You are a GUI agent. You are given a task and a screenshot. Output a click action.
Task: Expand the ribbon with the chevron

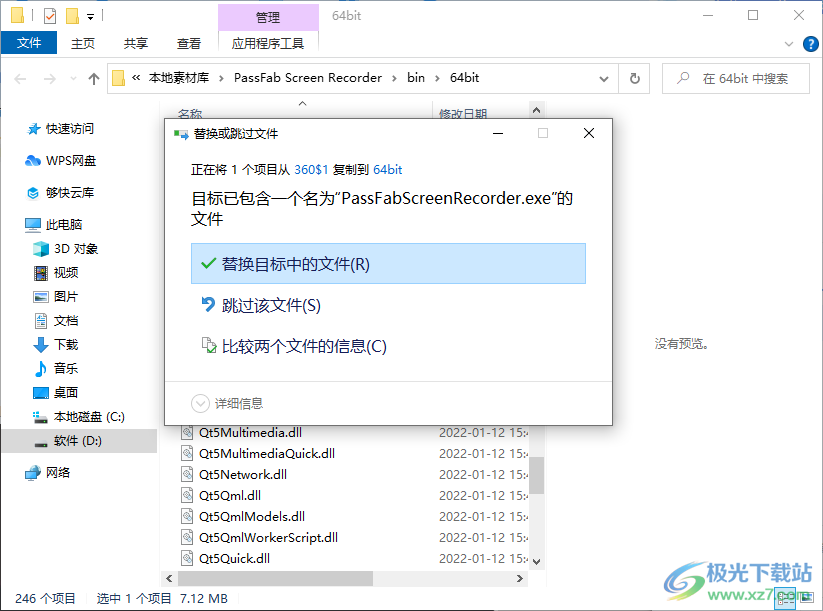788,44
